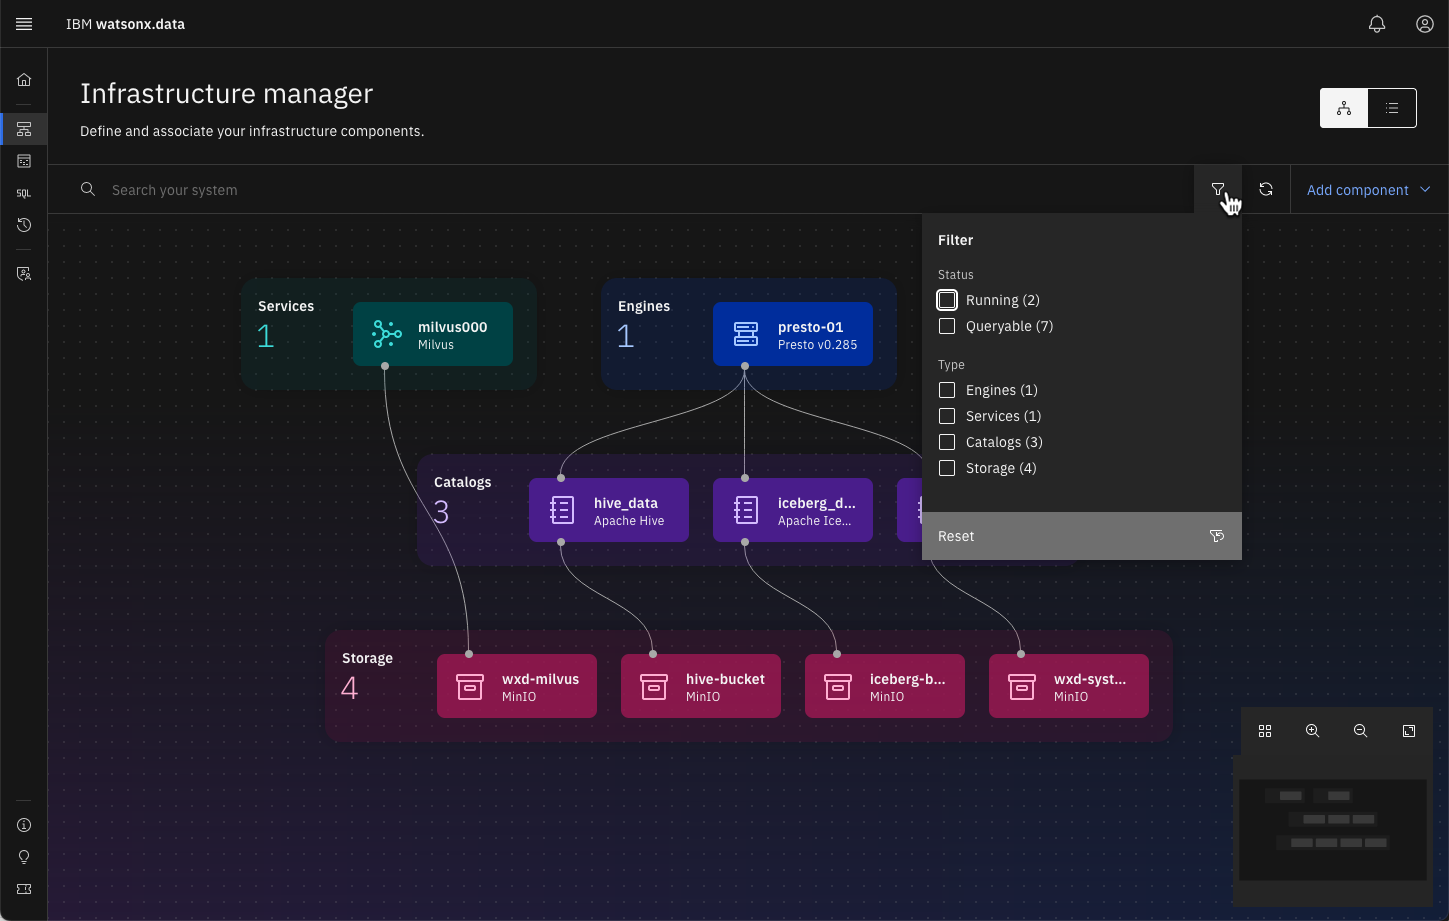Click the bucket icon on hive-bucket
Viewport: 1449px width, 921px height.
point(654,686)
